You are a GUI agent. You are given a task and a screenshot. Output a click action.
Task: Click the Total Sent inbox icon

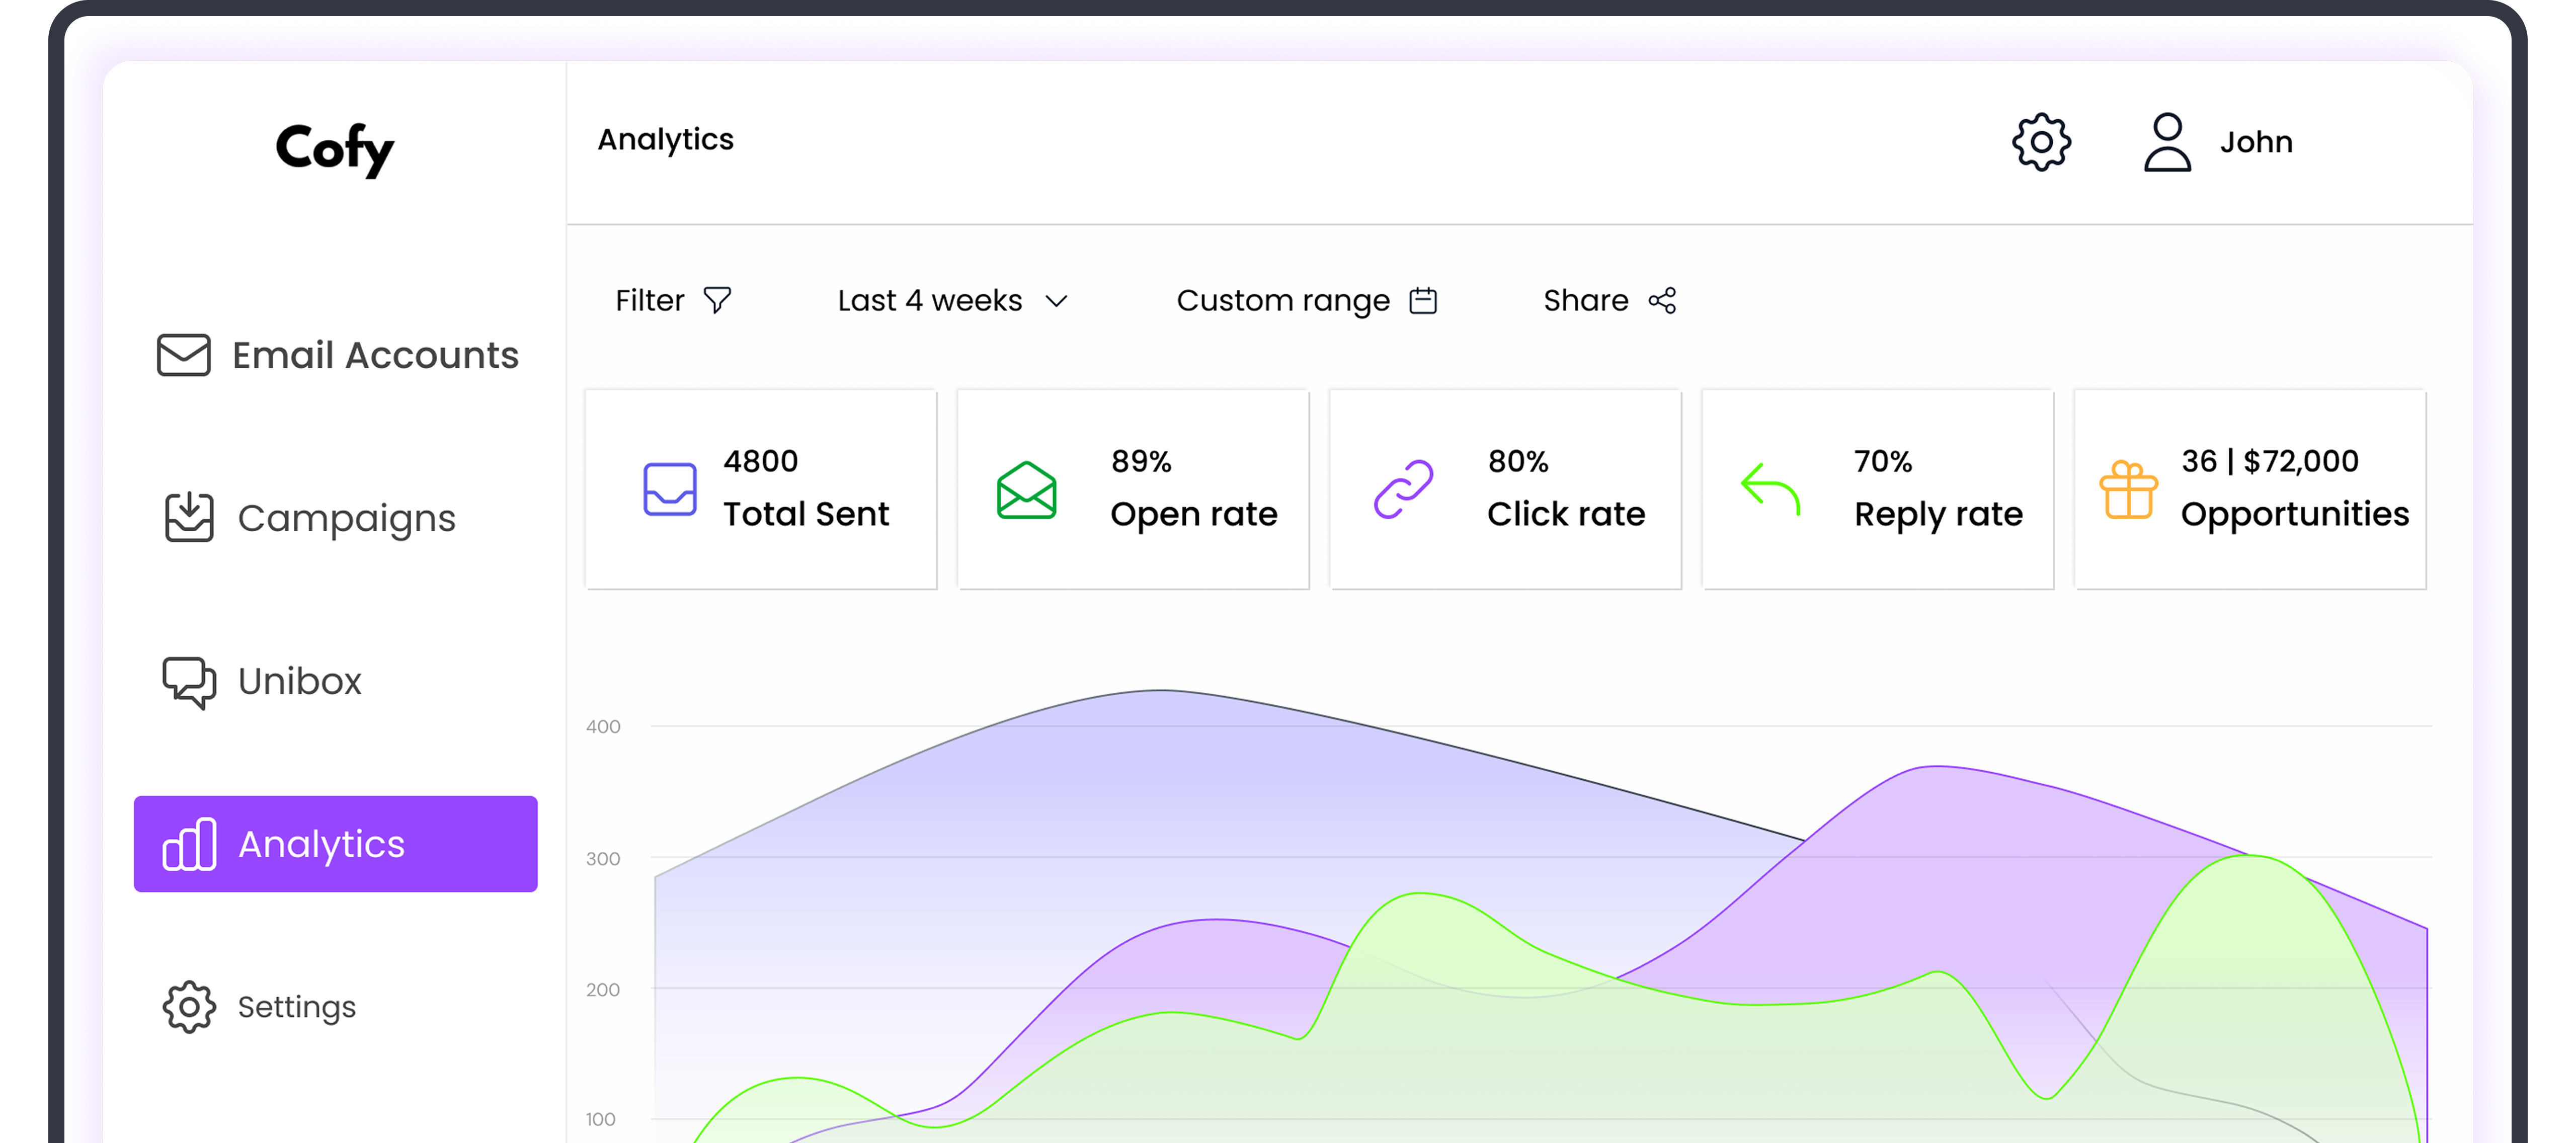click(x=670, y=489)
